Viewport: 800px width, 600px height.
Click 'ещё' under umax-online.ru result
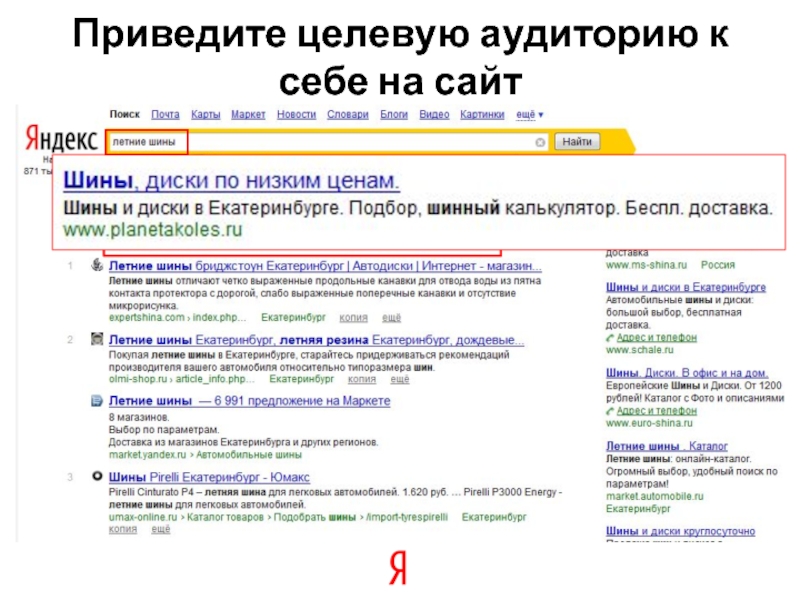pyautogui.click(x=161, y=529)
